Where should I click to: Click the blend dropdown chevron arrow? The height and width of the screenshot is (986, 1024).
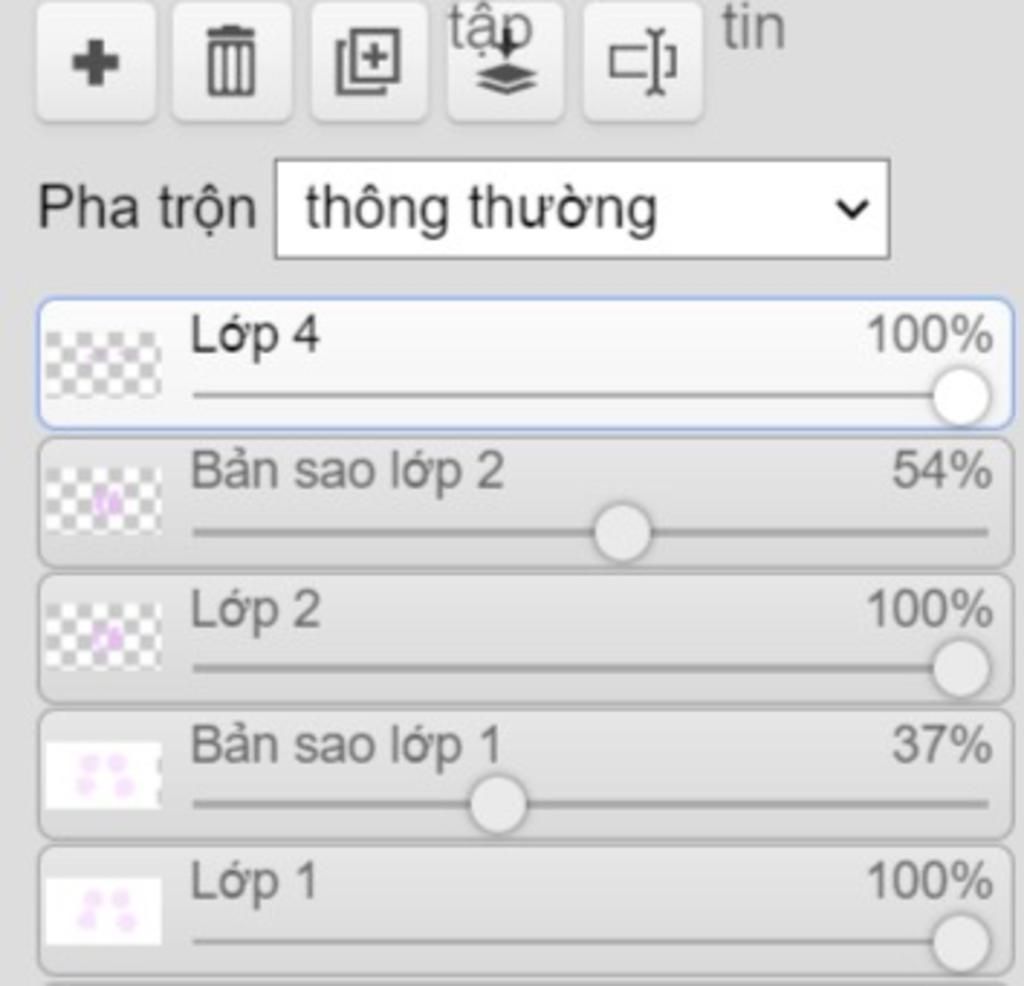[852, 209]
